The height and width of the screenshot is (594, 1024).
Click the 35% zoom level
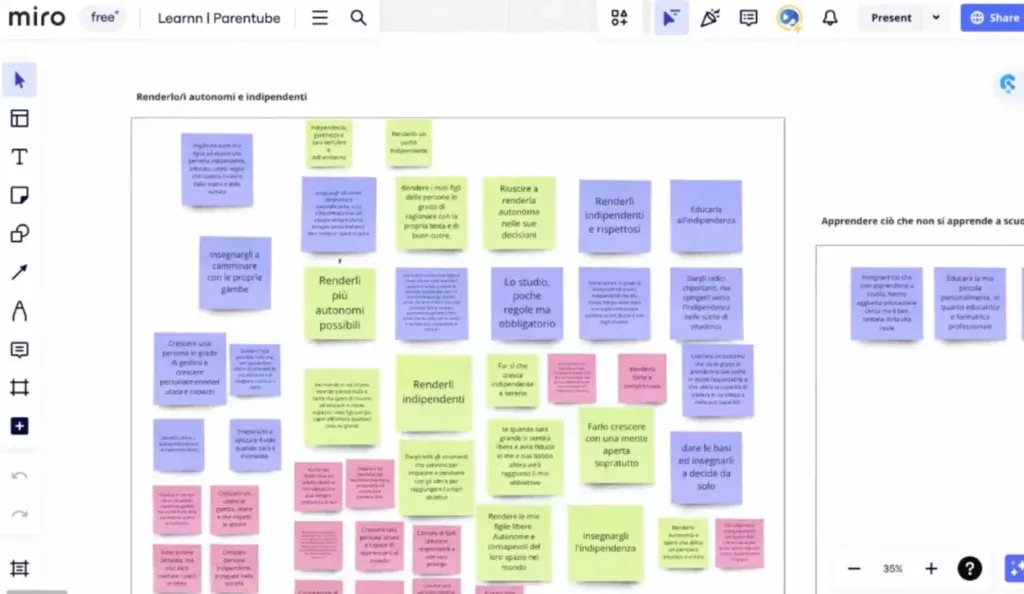(x=892, y=569)
